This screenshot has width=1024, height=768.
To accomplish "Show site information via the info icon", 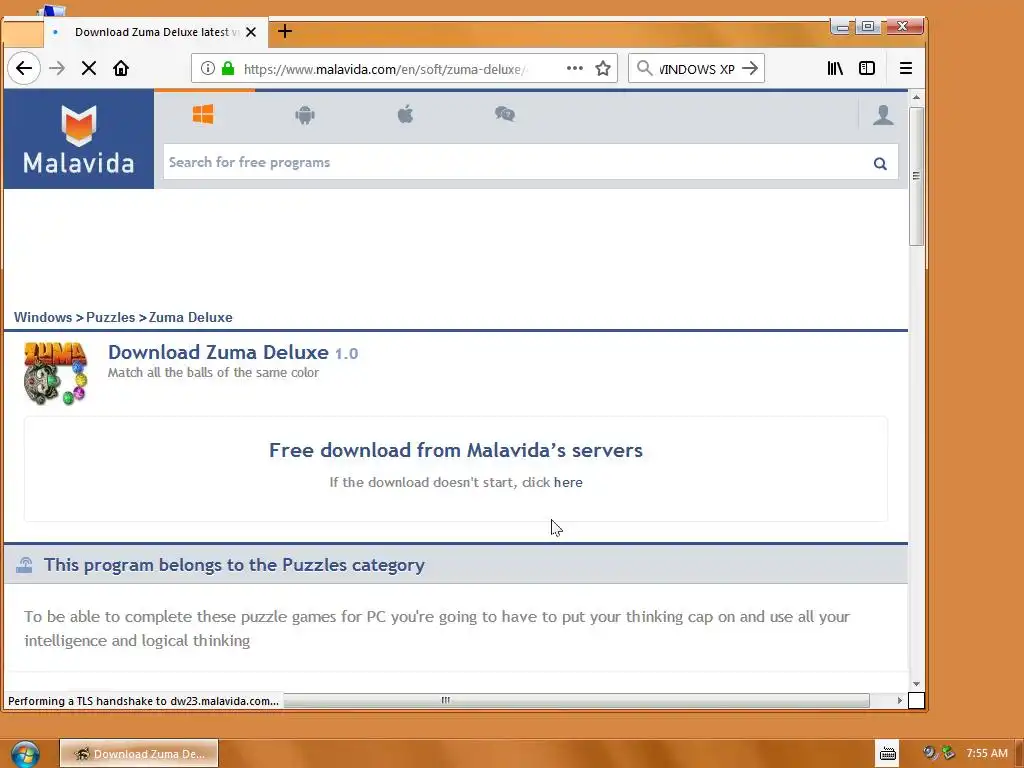I will click(x=208, y=68).
